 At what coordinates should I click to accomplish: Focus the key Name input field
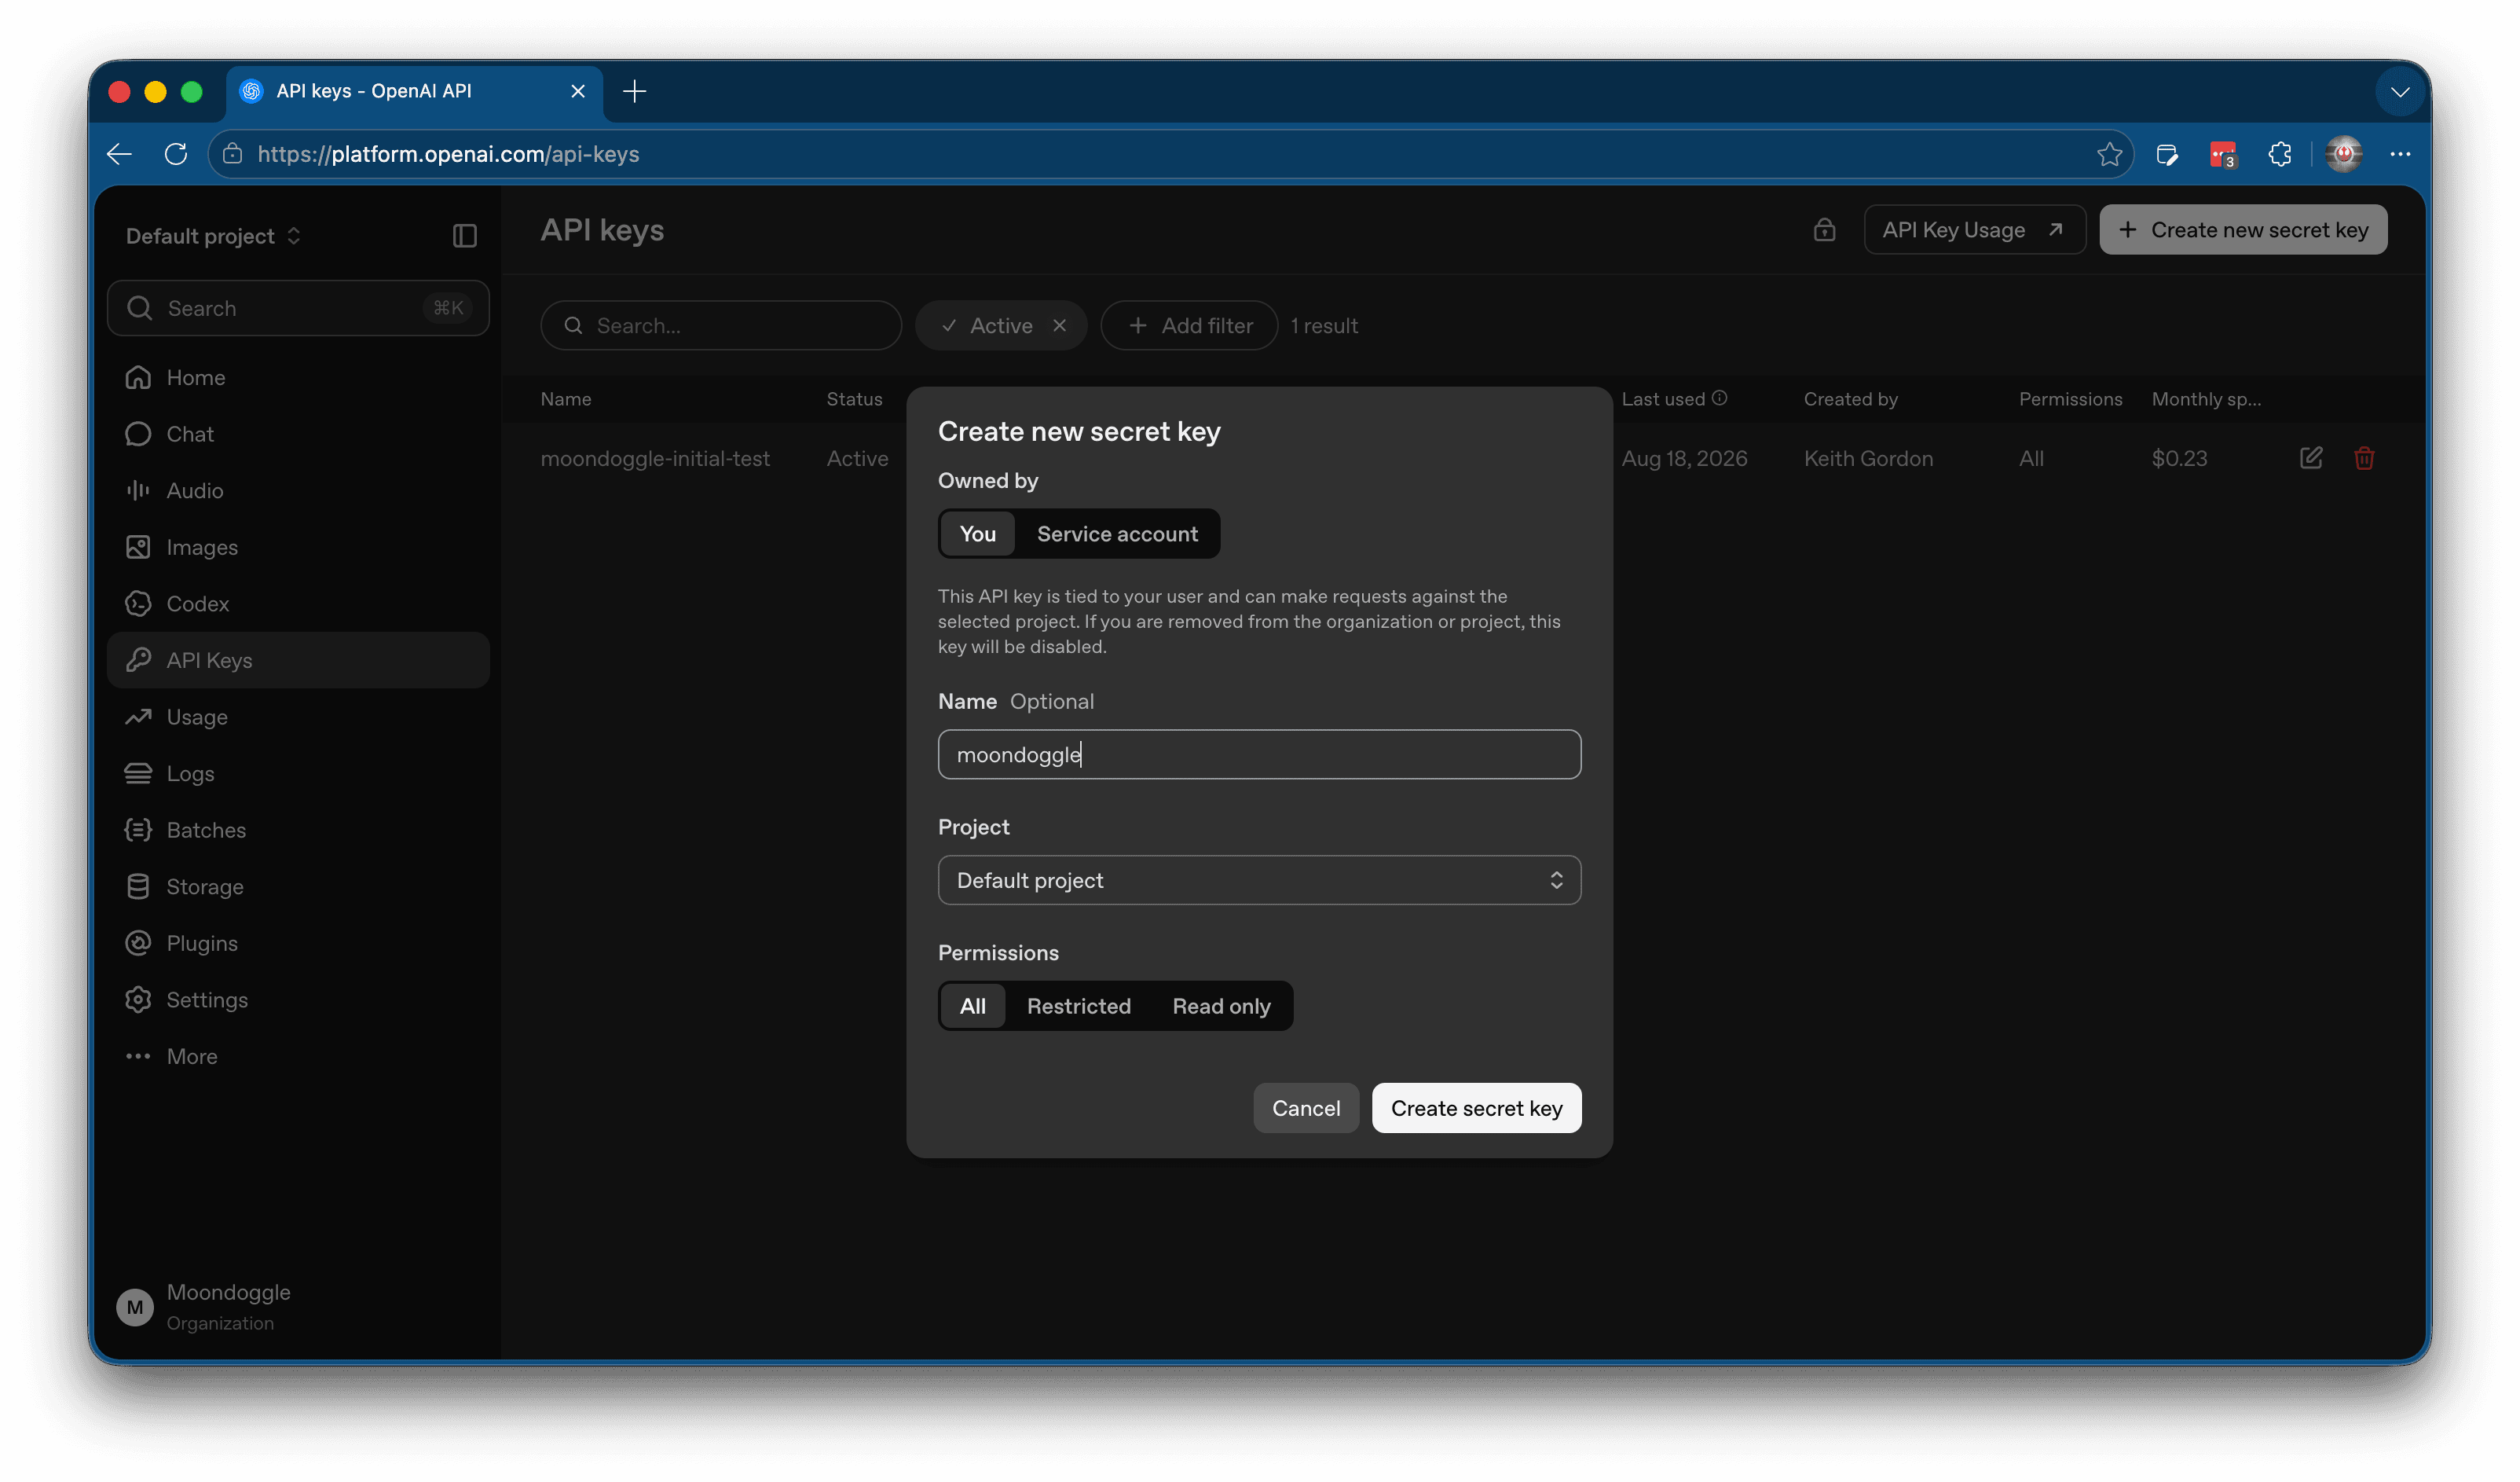click(x=1259, y=755)
